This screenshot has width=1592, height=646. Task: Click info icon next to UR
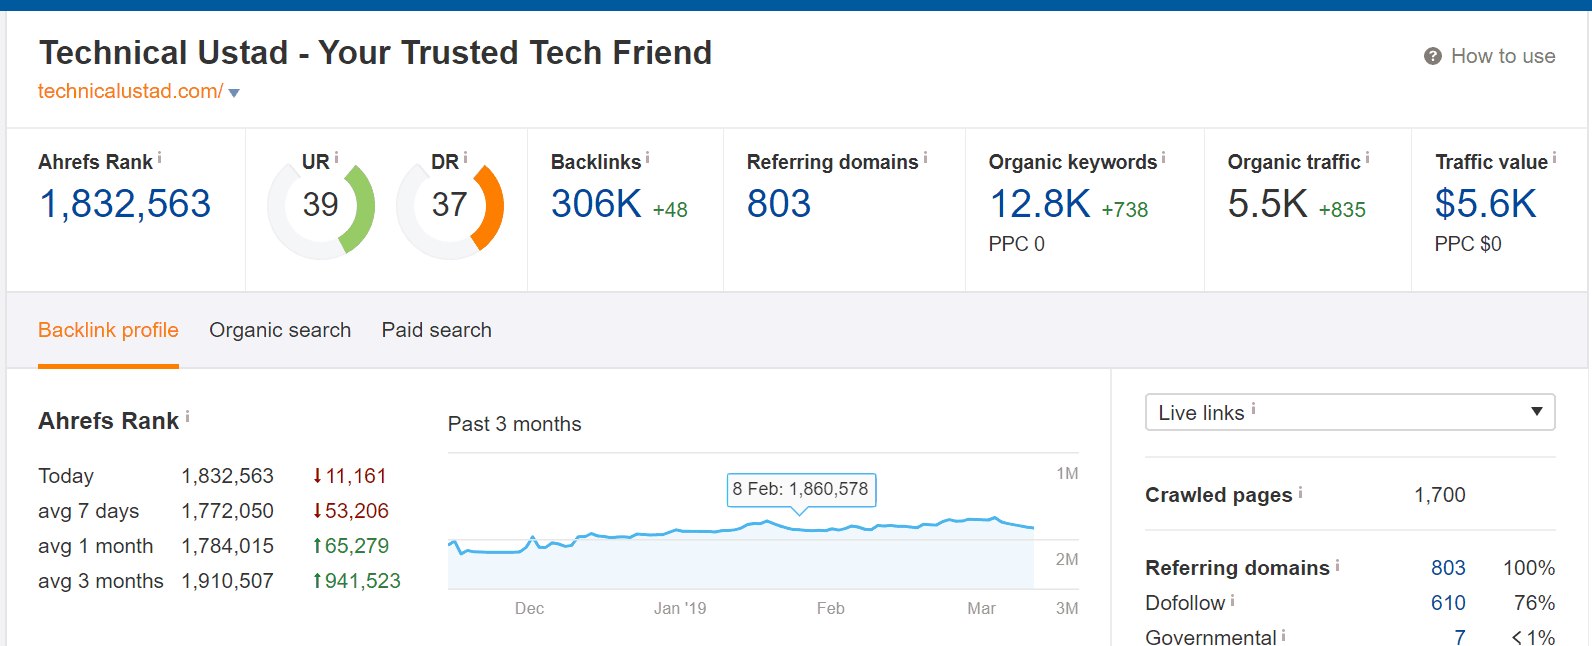pyautogui.click(x=336, y=157)
